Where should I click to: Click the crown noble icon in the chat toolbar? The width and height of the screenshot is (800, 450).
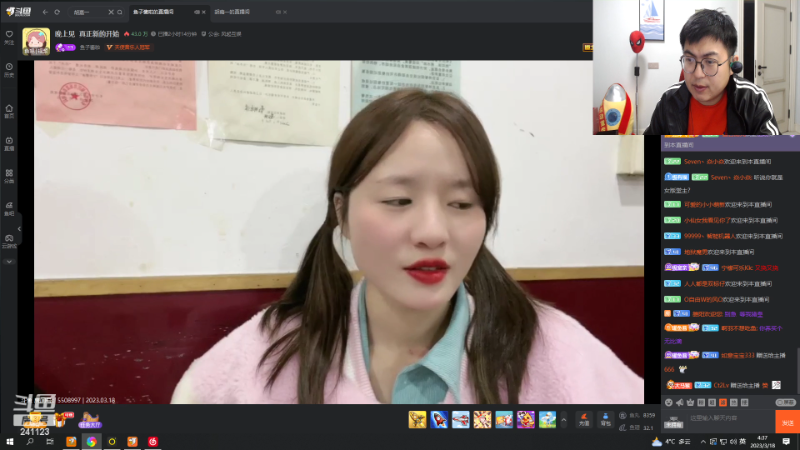coord(690,403)
